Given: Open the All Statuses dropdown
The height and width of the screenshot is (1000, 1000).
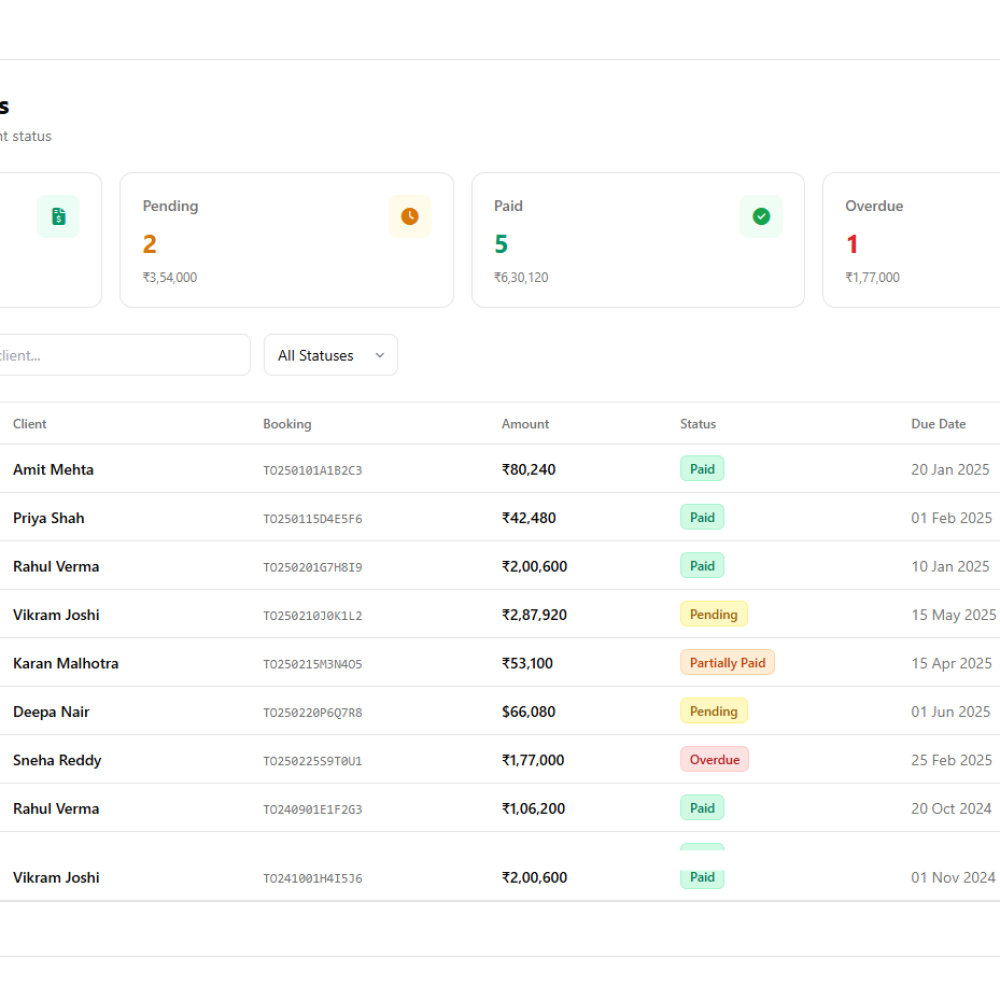Looking at the screenshot, I should 331,355.
